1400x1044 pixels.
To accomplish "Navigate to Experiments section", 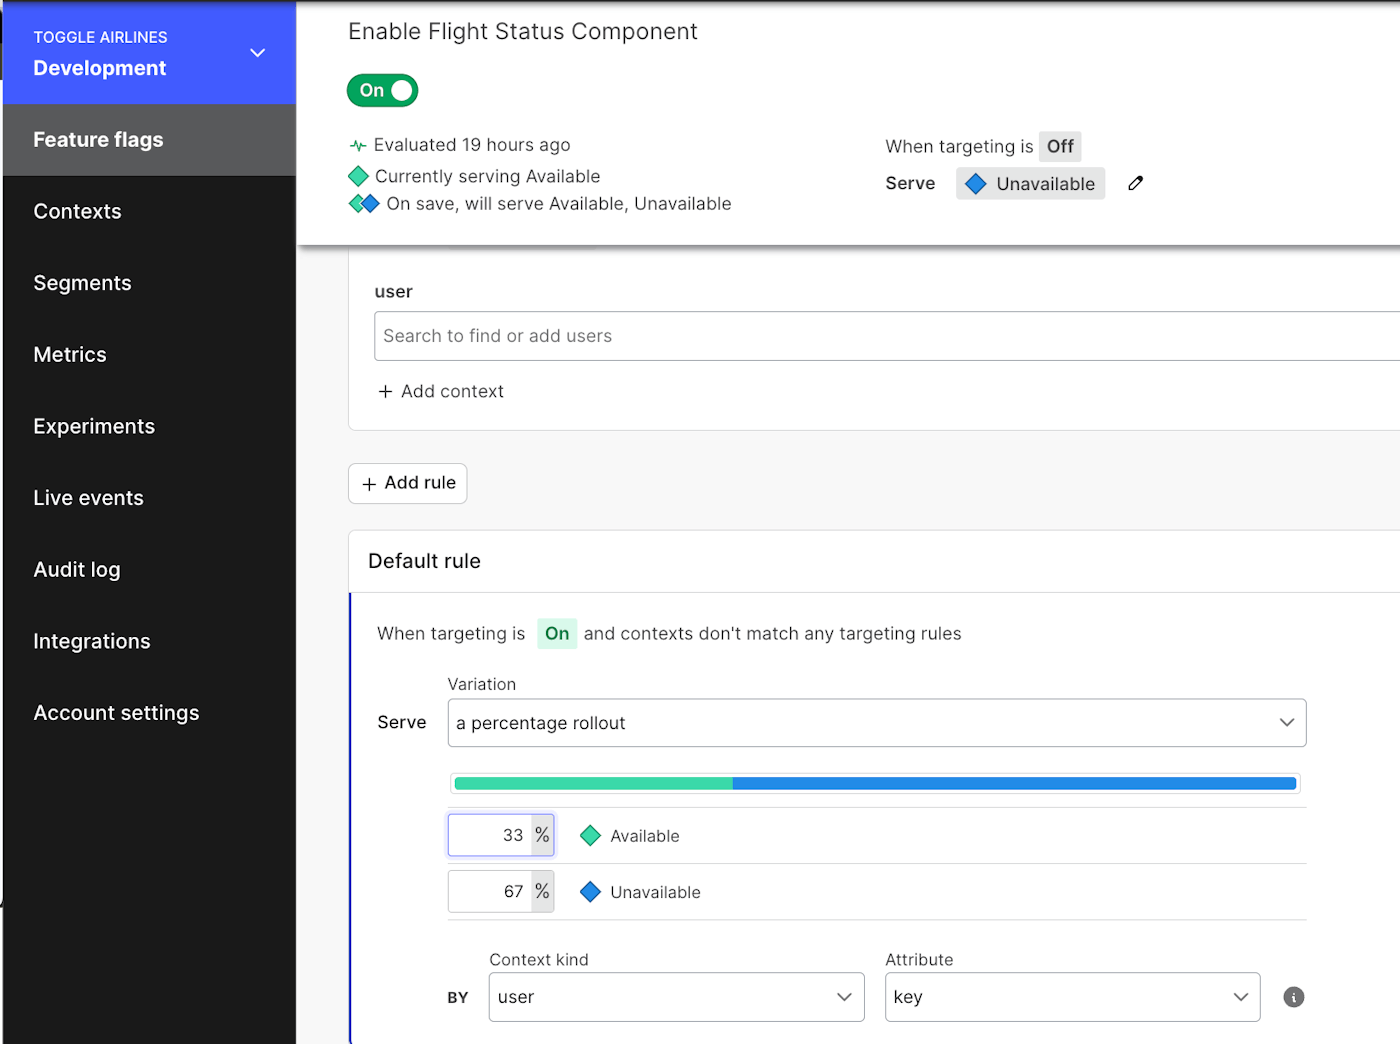I will (94, 427).
